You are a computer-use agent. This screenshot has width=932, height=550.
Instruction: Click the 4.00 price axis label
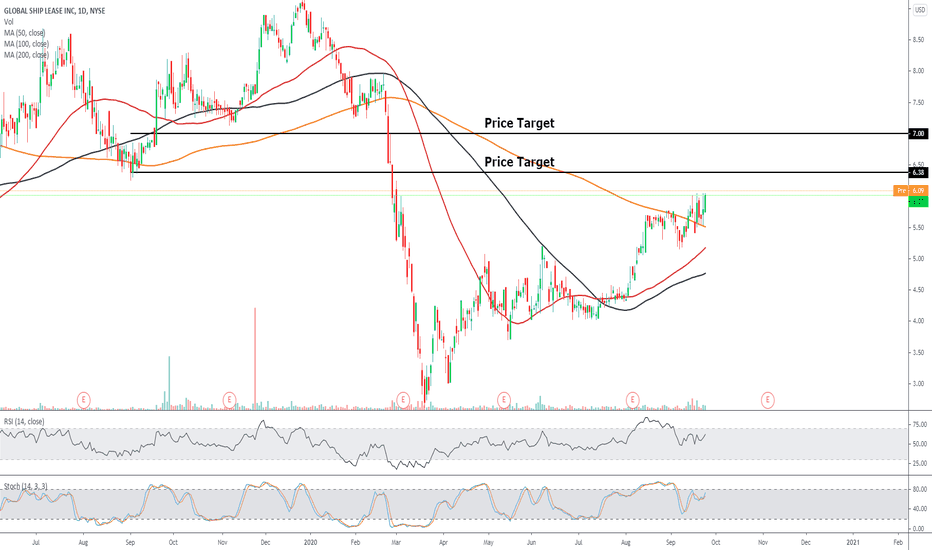point(918,321)
